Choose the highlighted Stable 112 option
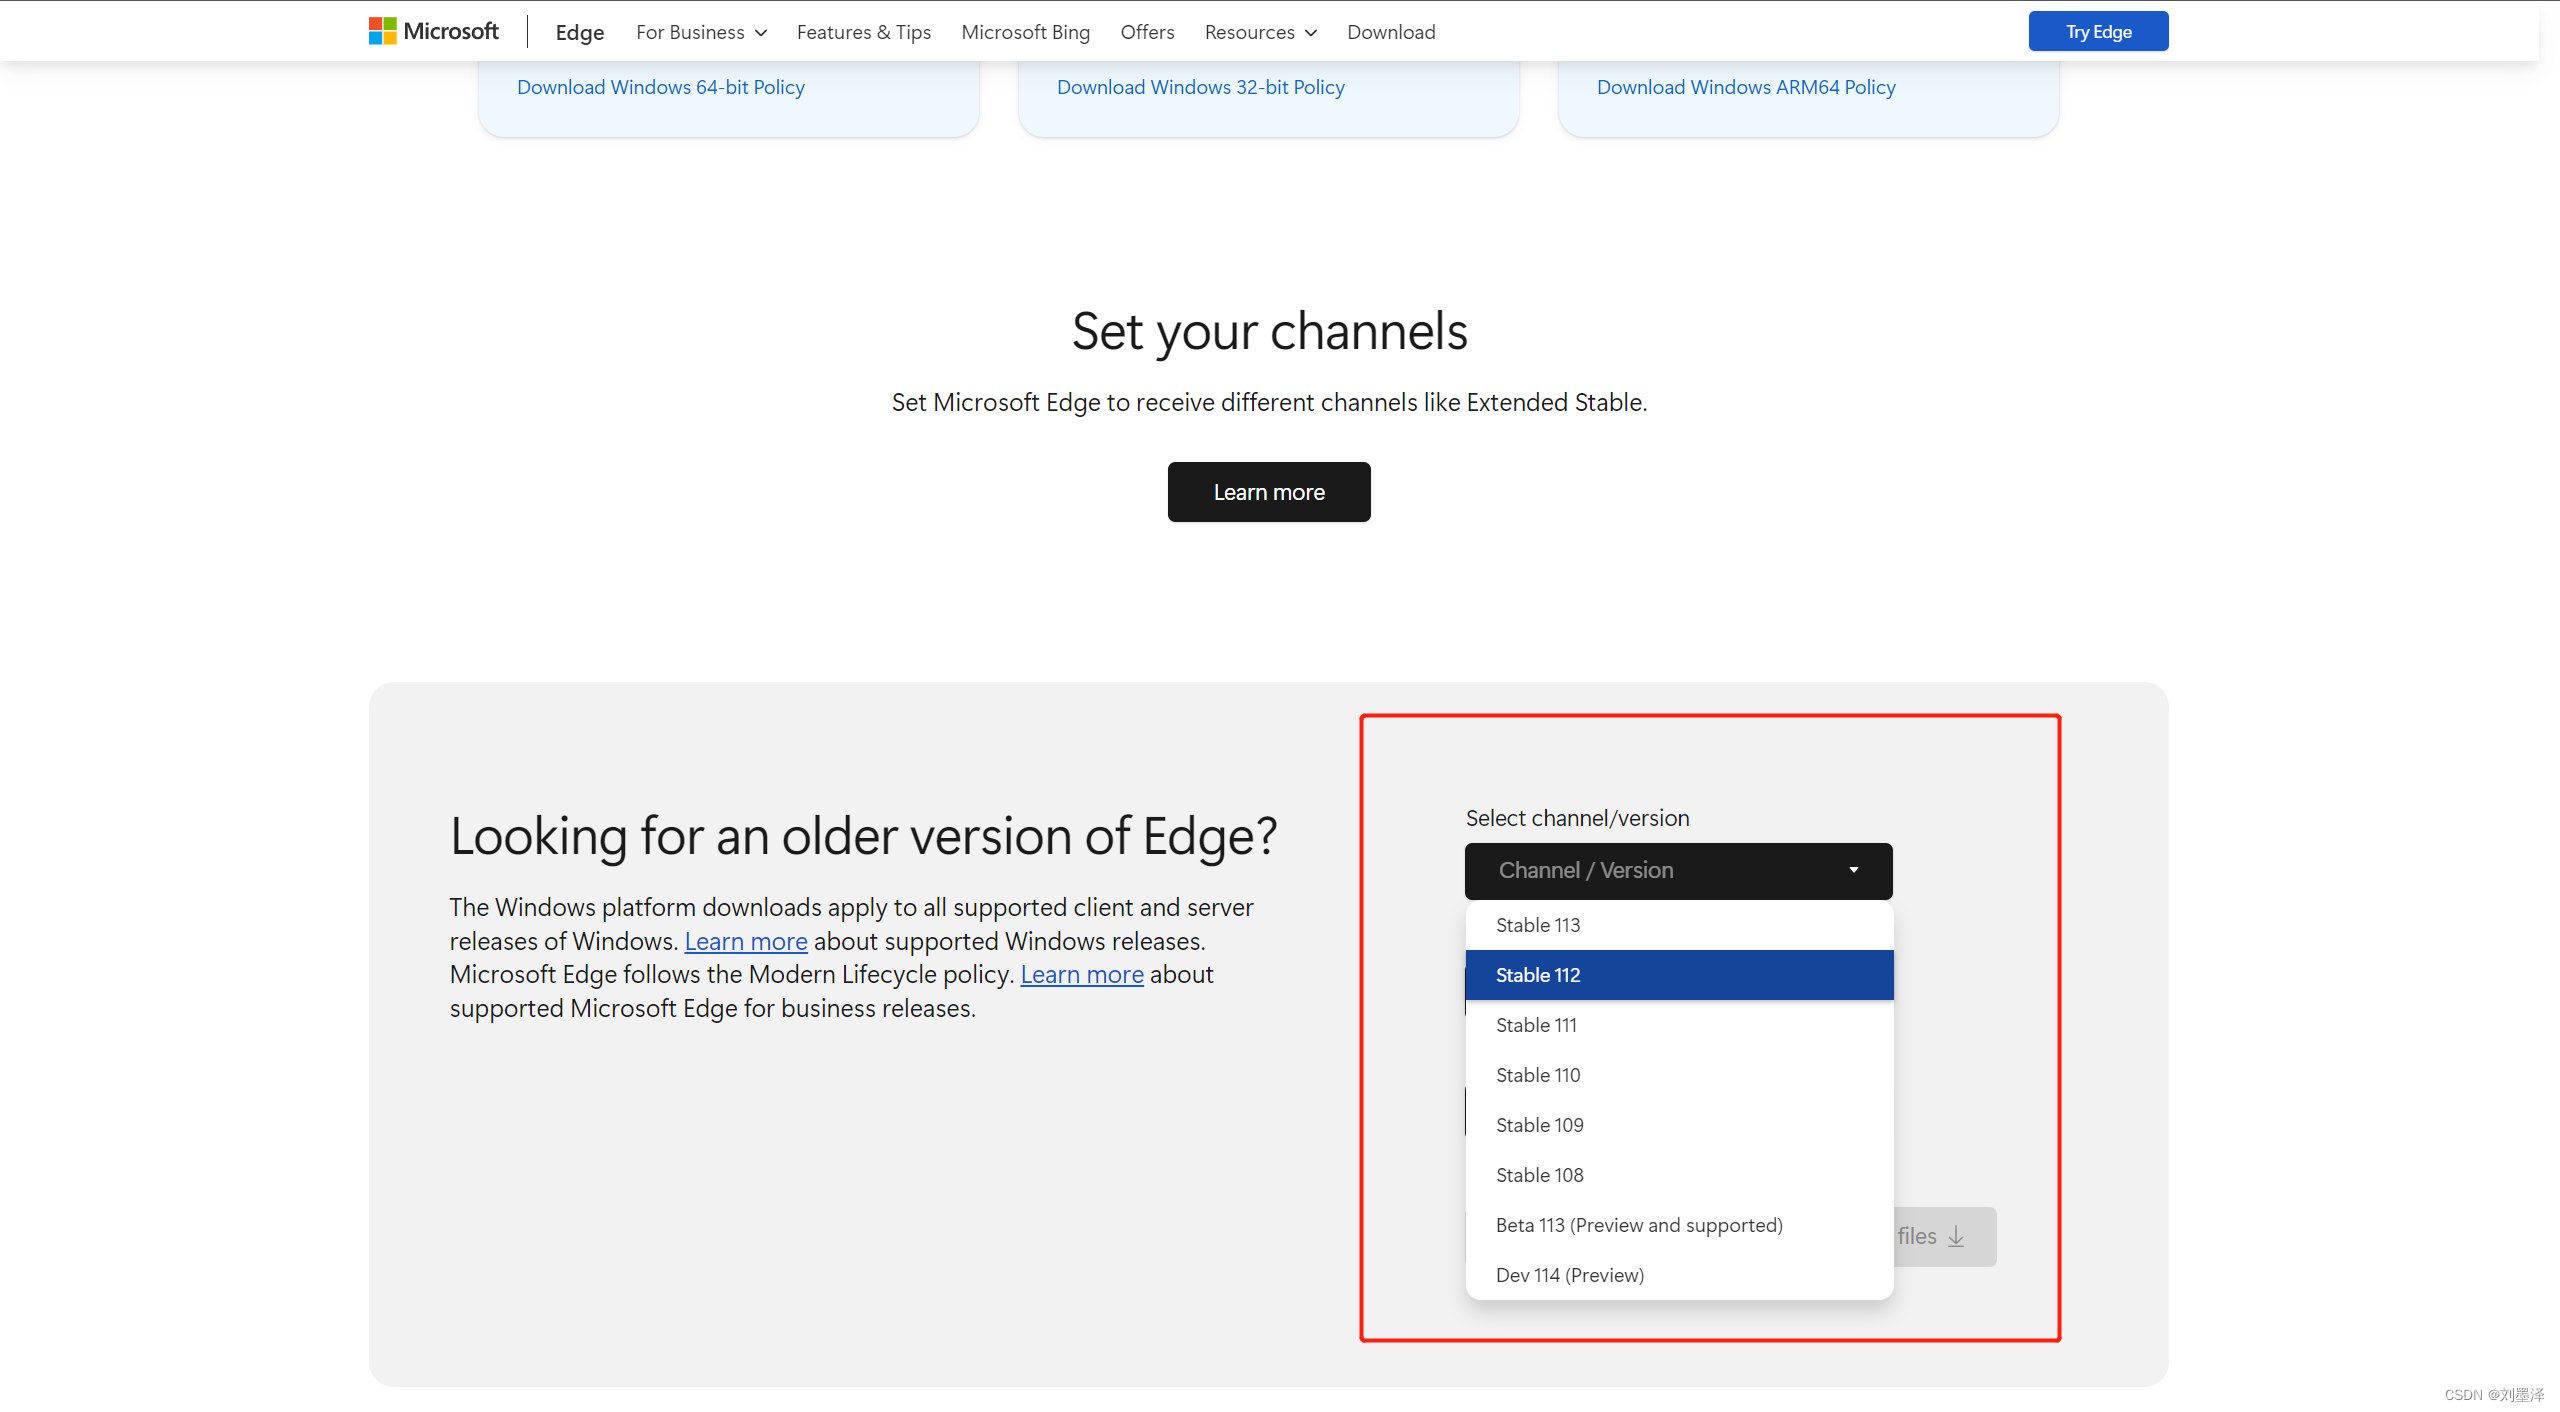This screenshot has height=1412, width=2560. [1538, 975]
